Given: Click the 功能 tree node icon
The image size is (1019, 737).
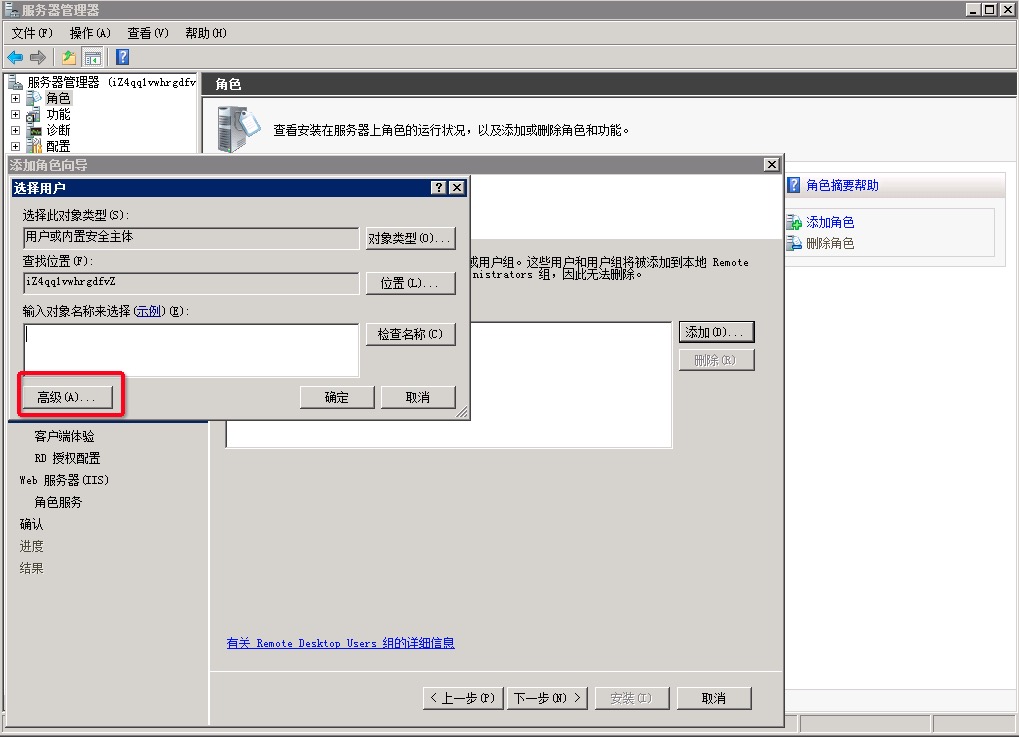Looking at the screenshot, I should 34,114.
